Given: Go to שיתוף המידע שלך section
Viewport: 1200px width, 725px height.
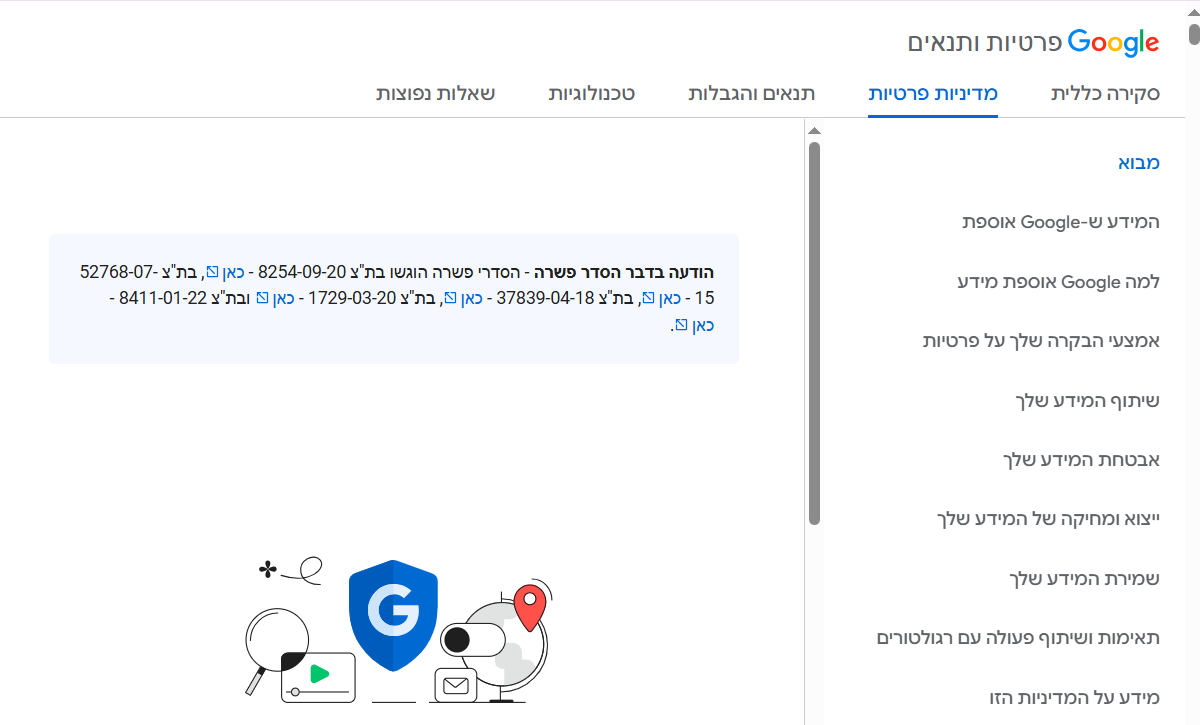Looking at the screenshot, I should pyautogui.click(x=1088, y=400).
